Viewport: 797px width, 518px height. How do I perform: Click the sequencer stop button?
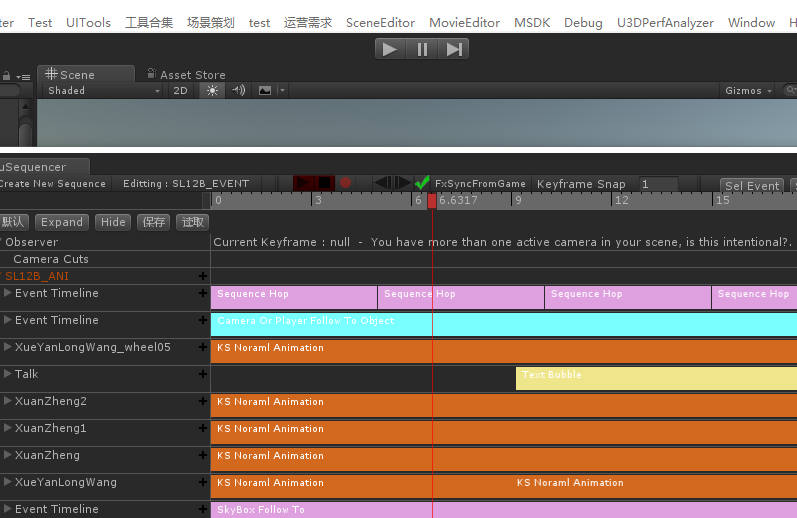pos(324,183)
